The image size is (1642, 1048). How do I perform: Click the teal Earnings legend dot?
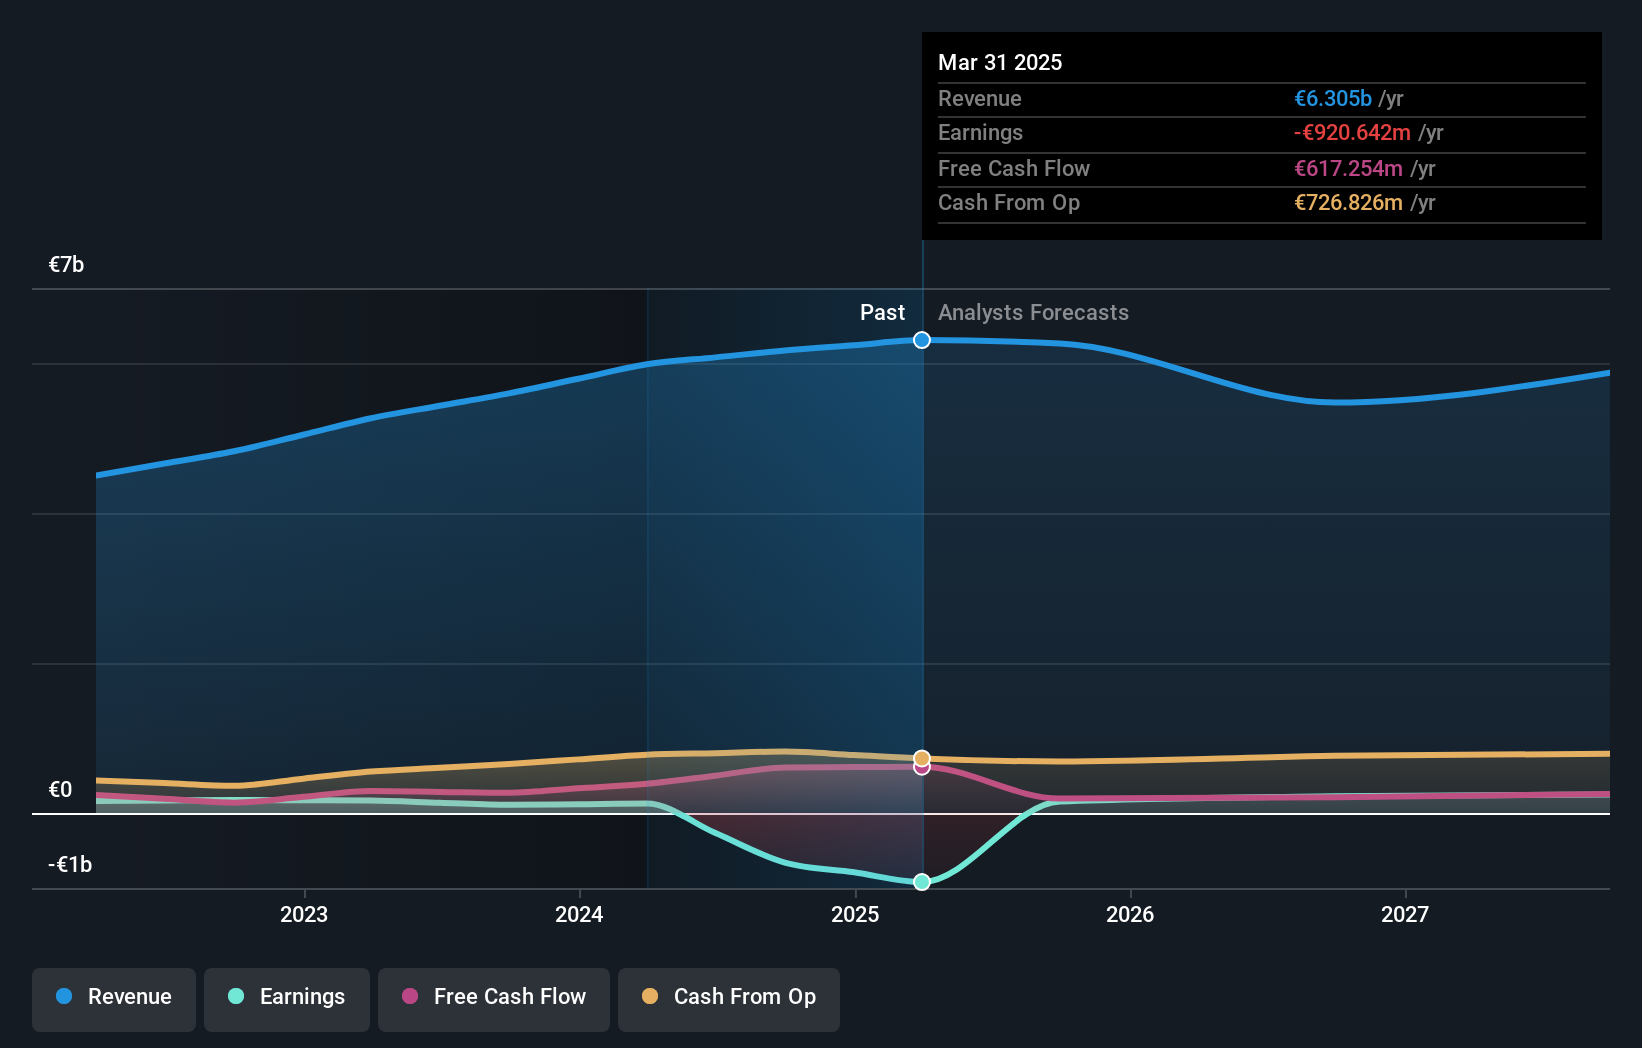point(234,997)
